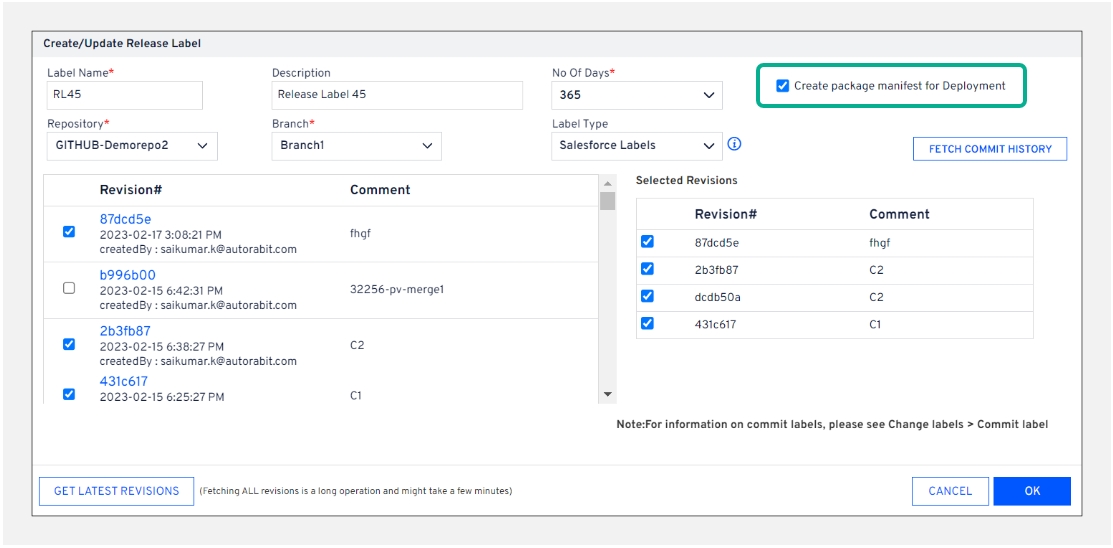This screenshot has height=548, width=1113.
Task: Open Label Type Salesforce Labels dropdown
Action: click(x=636, y=146)
